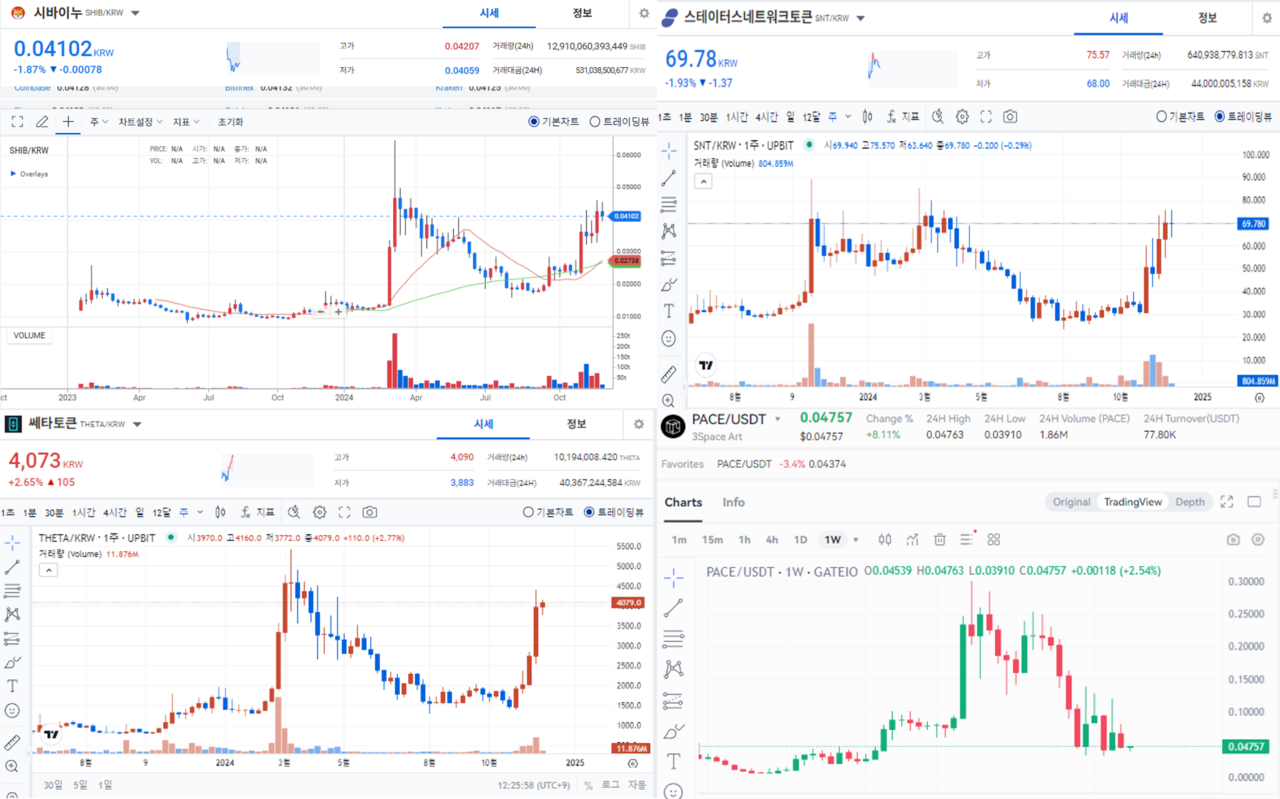The image size is (1280, 799).
Task: Open the 차트설정 dropdown on SHIB chart
Action: point(140,122)
